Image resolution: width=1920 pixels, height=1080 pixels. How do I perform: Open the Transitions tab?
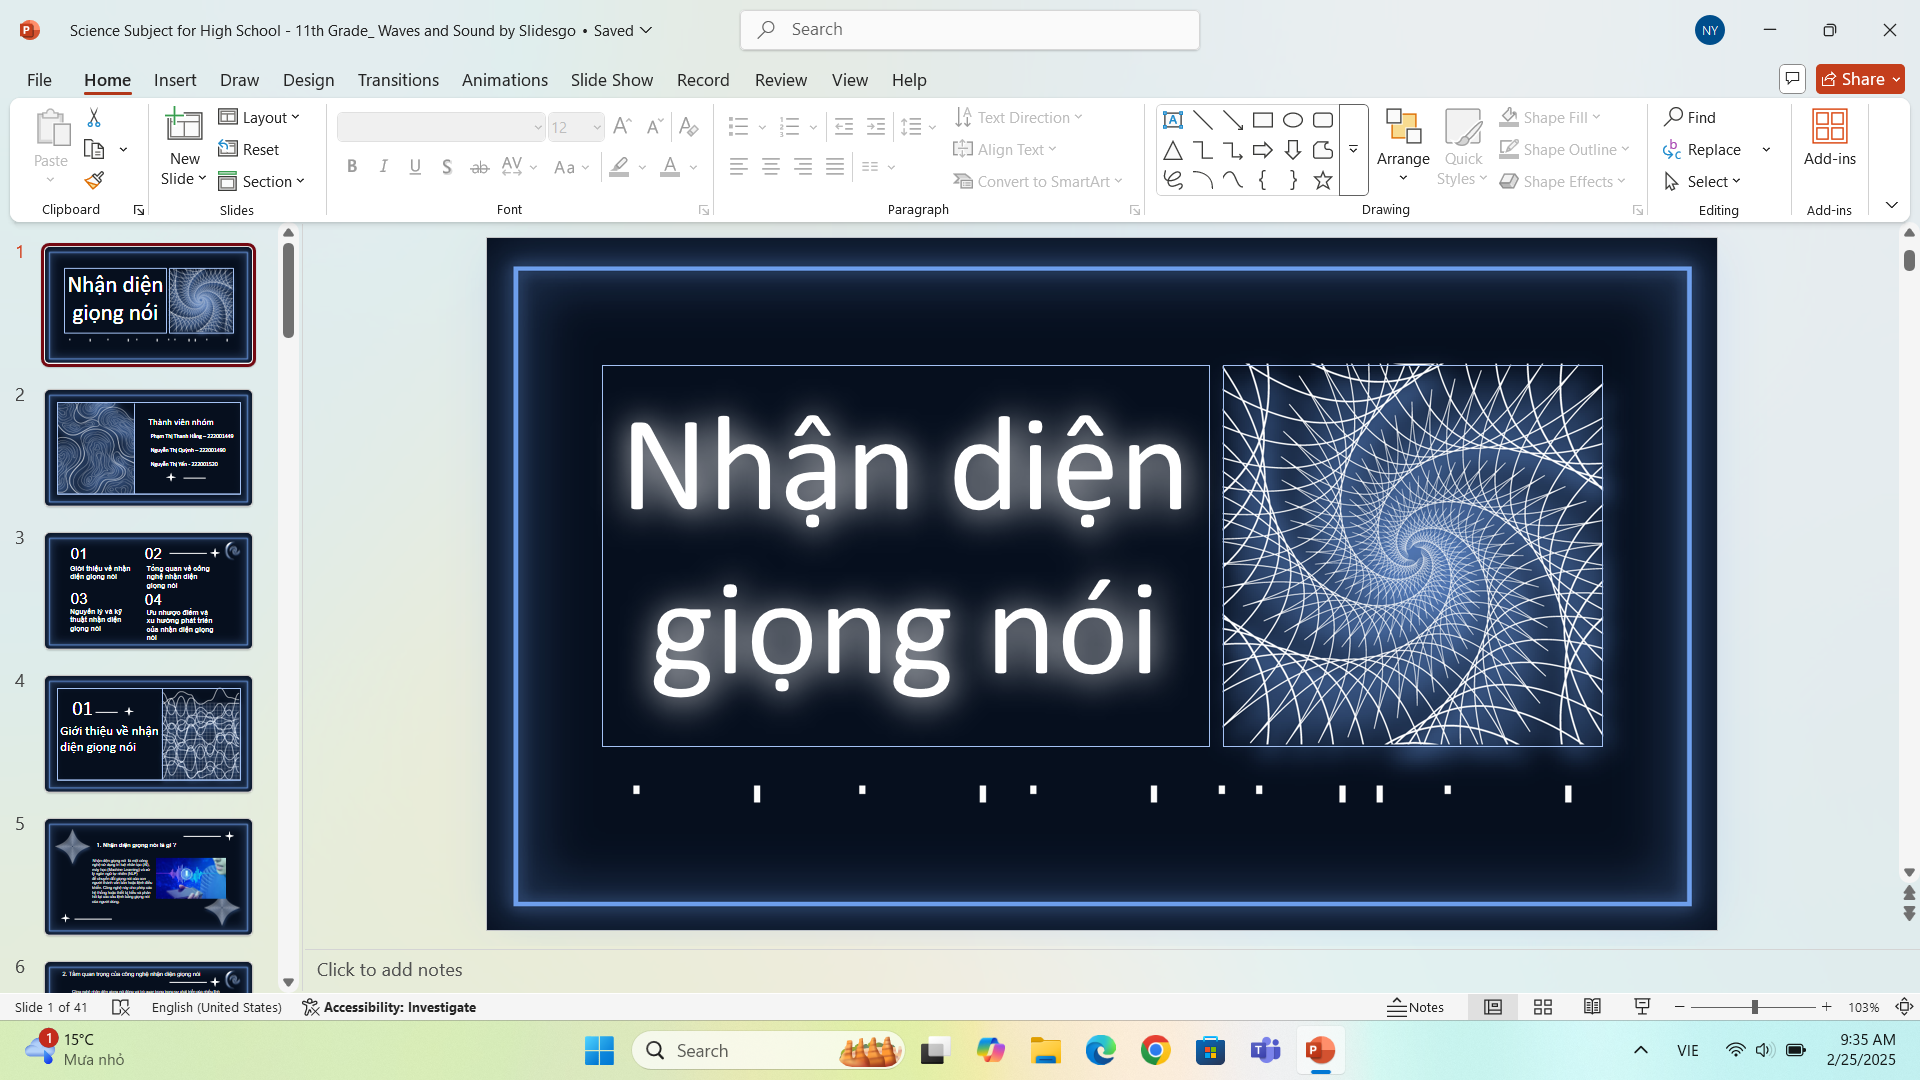pos(398,80)
